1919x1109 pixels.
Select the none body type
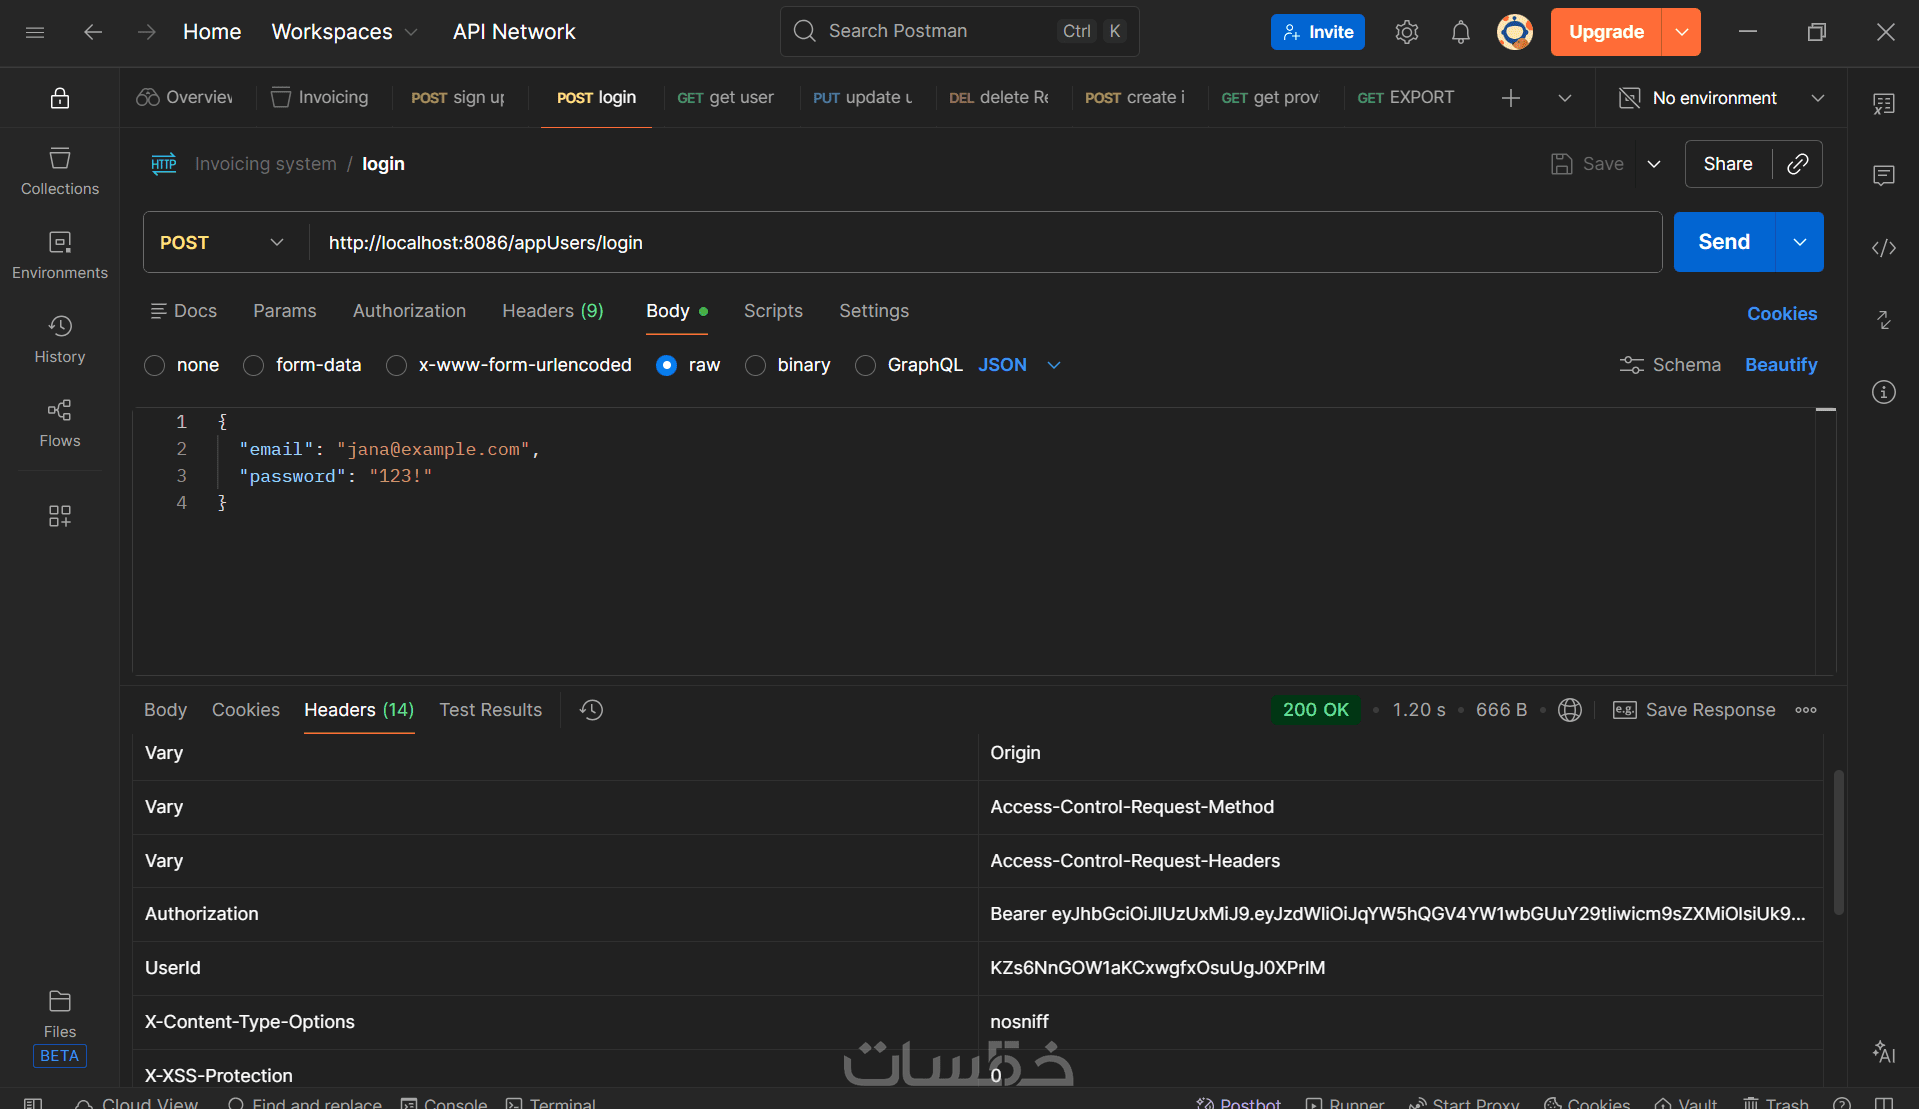[154, 366]
